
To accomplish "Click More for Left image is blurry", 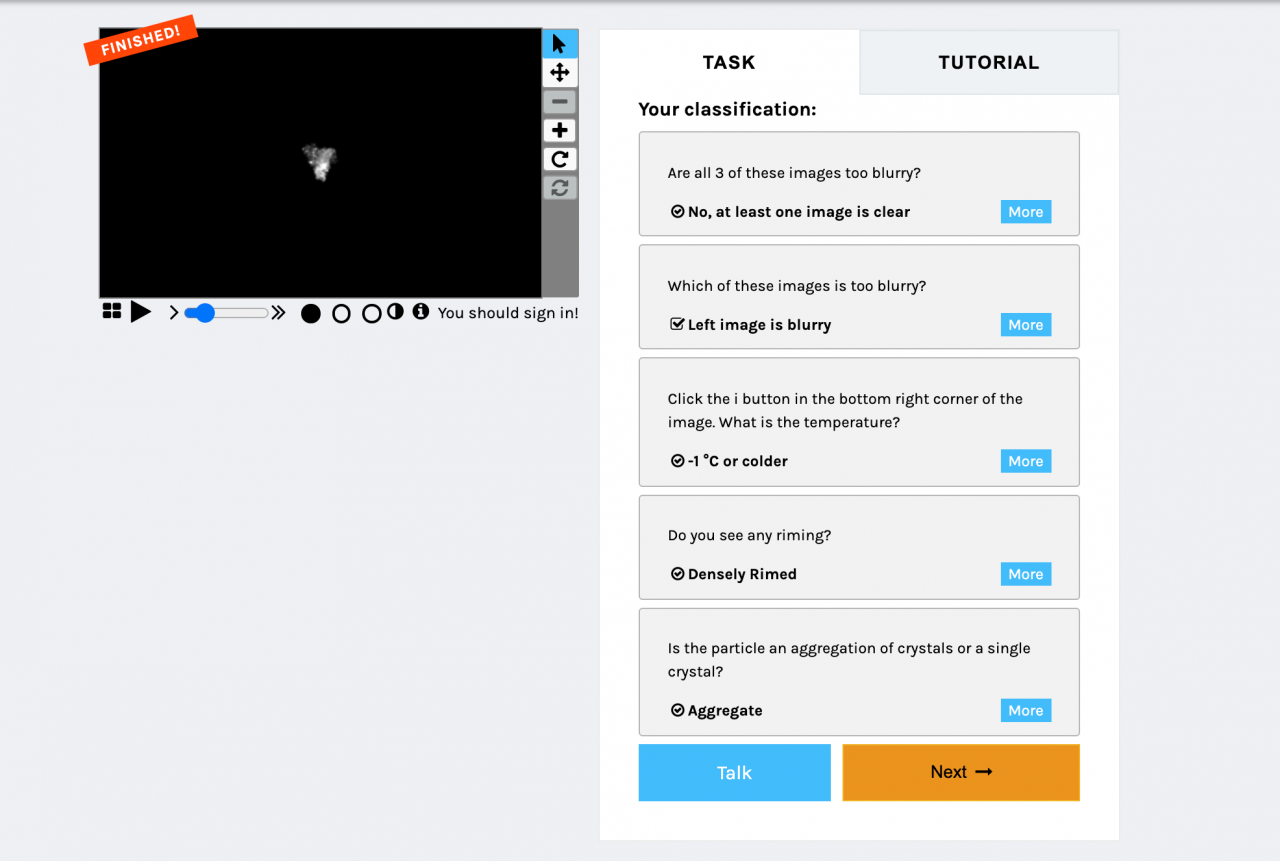I will (x=1026, y=325).
